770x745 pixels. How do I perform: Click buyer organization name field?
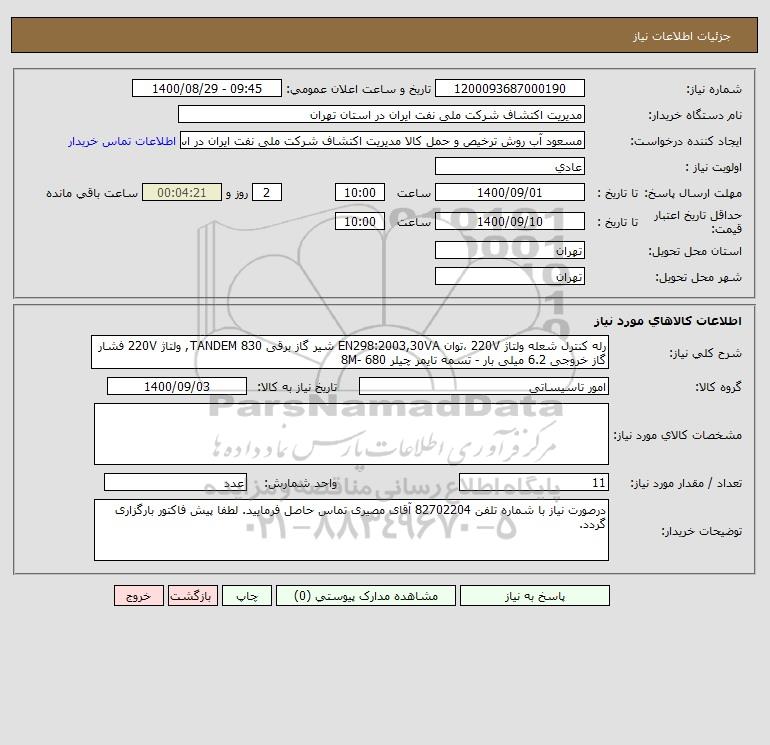[x=381, y=114]
